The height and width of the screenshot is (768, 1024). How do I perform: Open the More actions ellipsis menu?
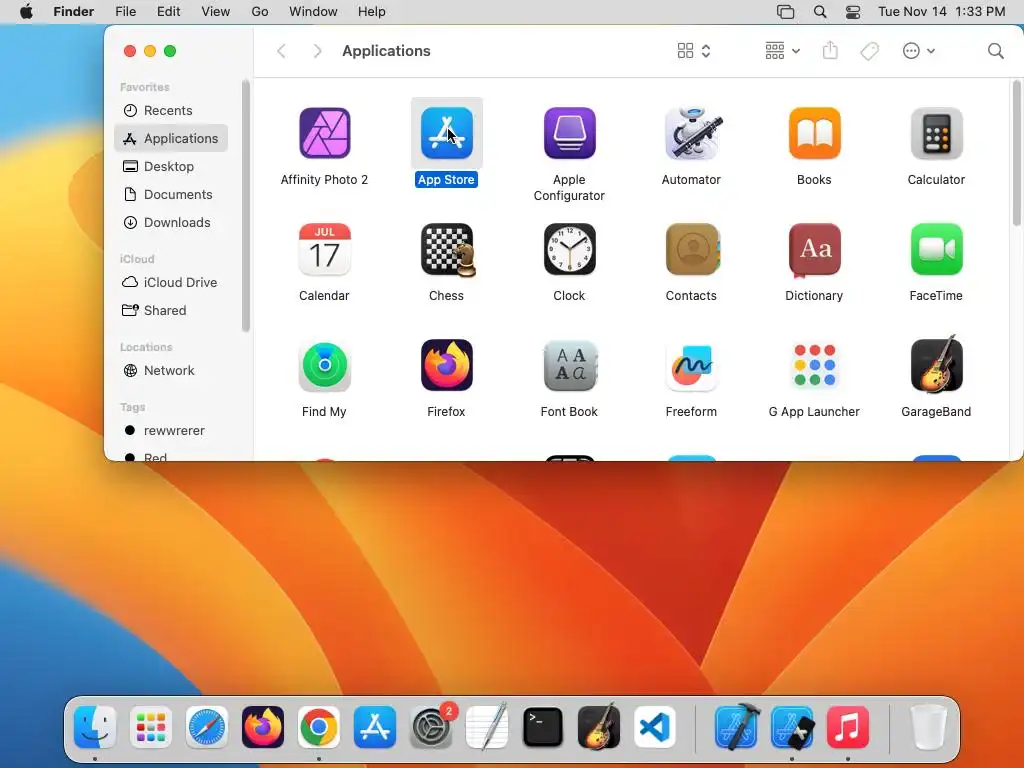click(918, 51)
